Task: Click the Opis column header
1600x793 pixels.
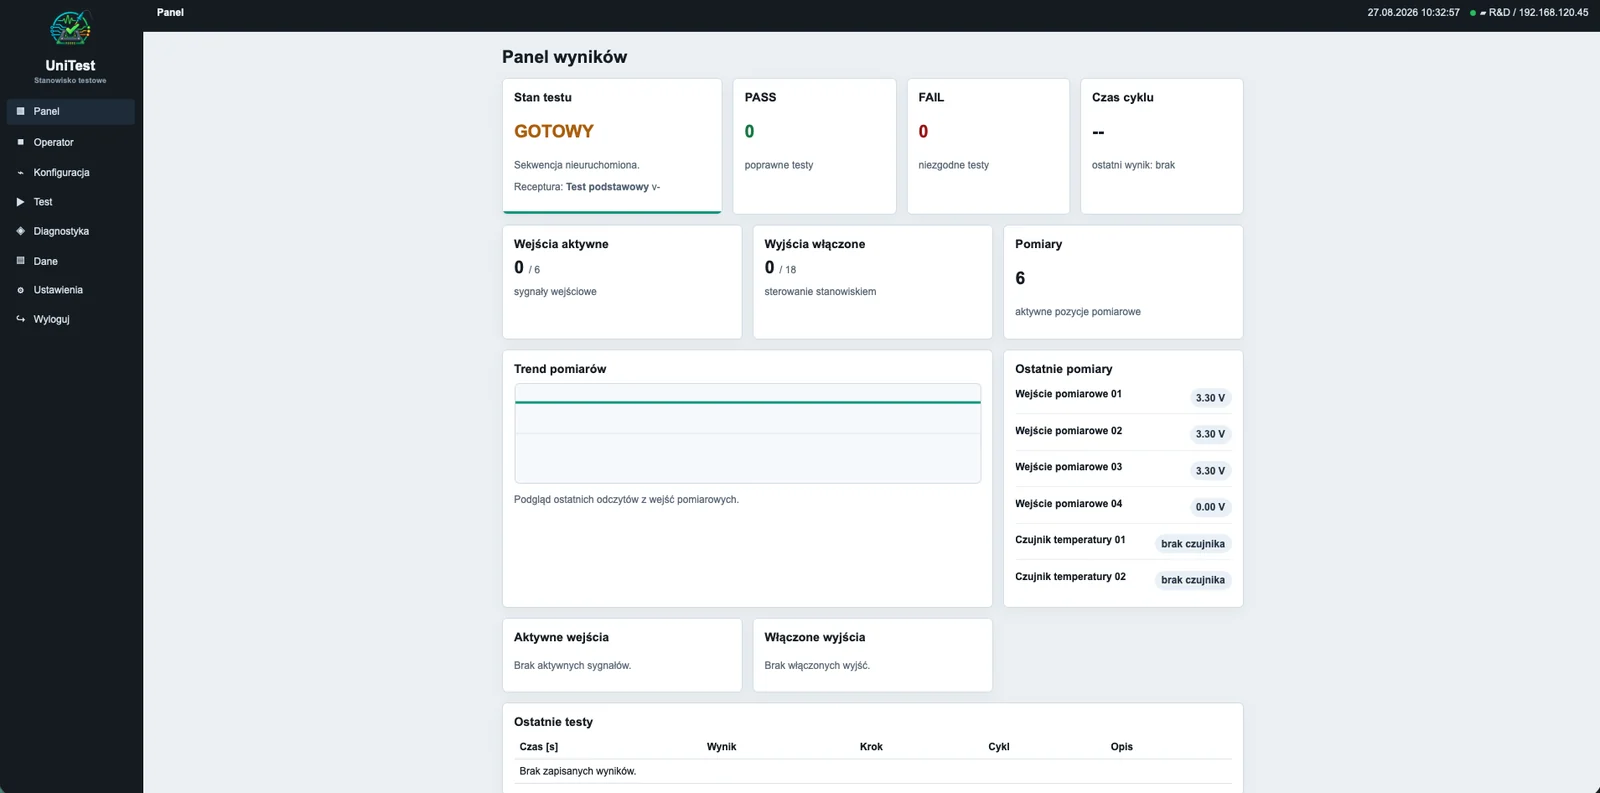Action: pos(1122,747)
